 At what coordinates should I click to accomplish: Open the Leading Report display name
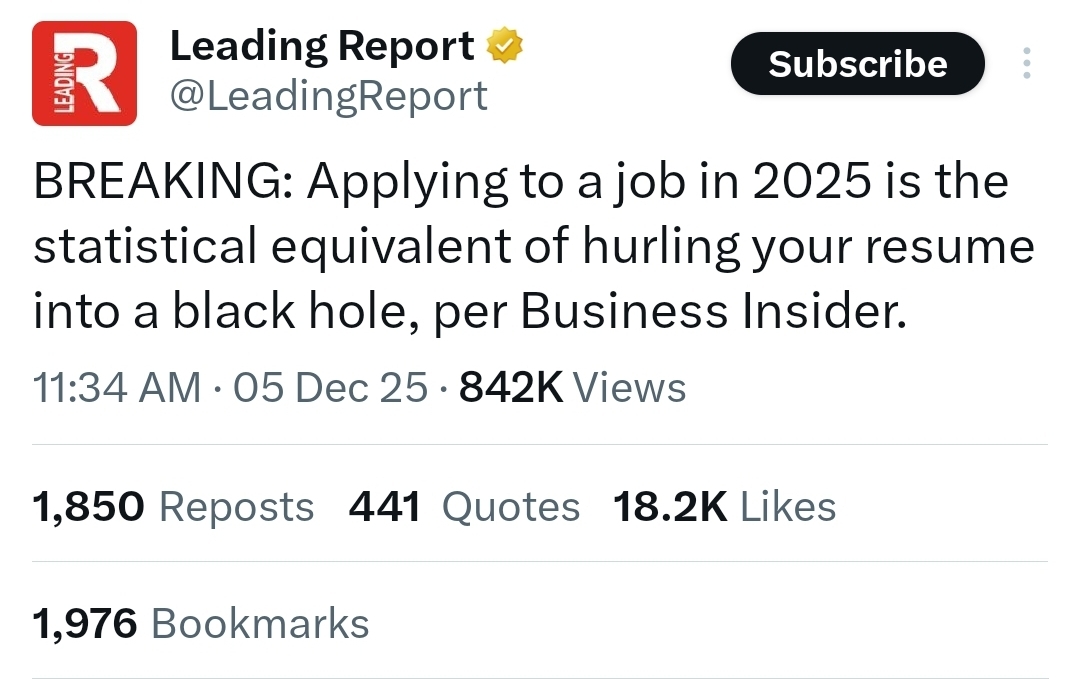pos(322,46)
